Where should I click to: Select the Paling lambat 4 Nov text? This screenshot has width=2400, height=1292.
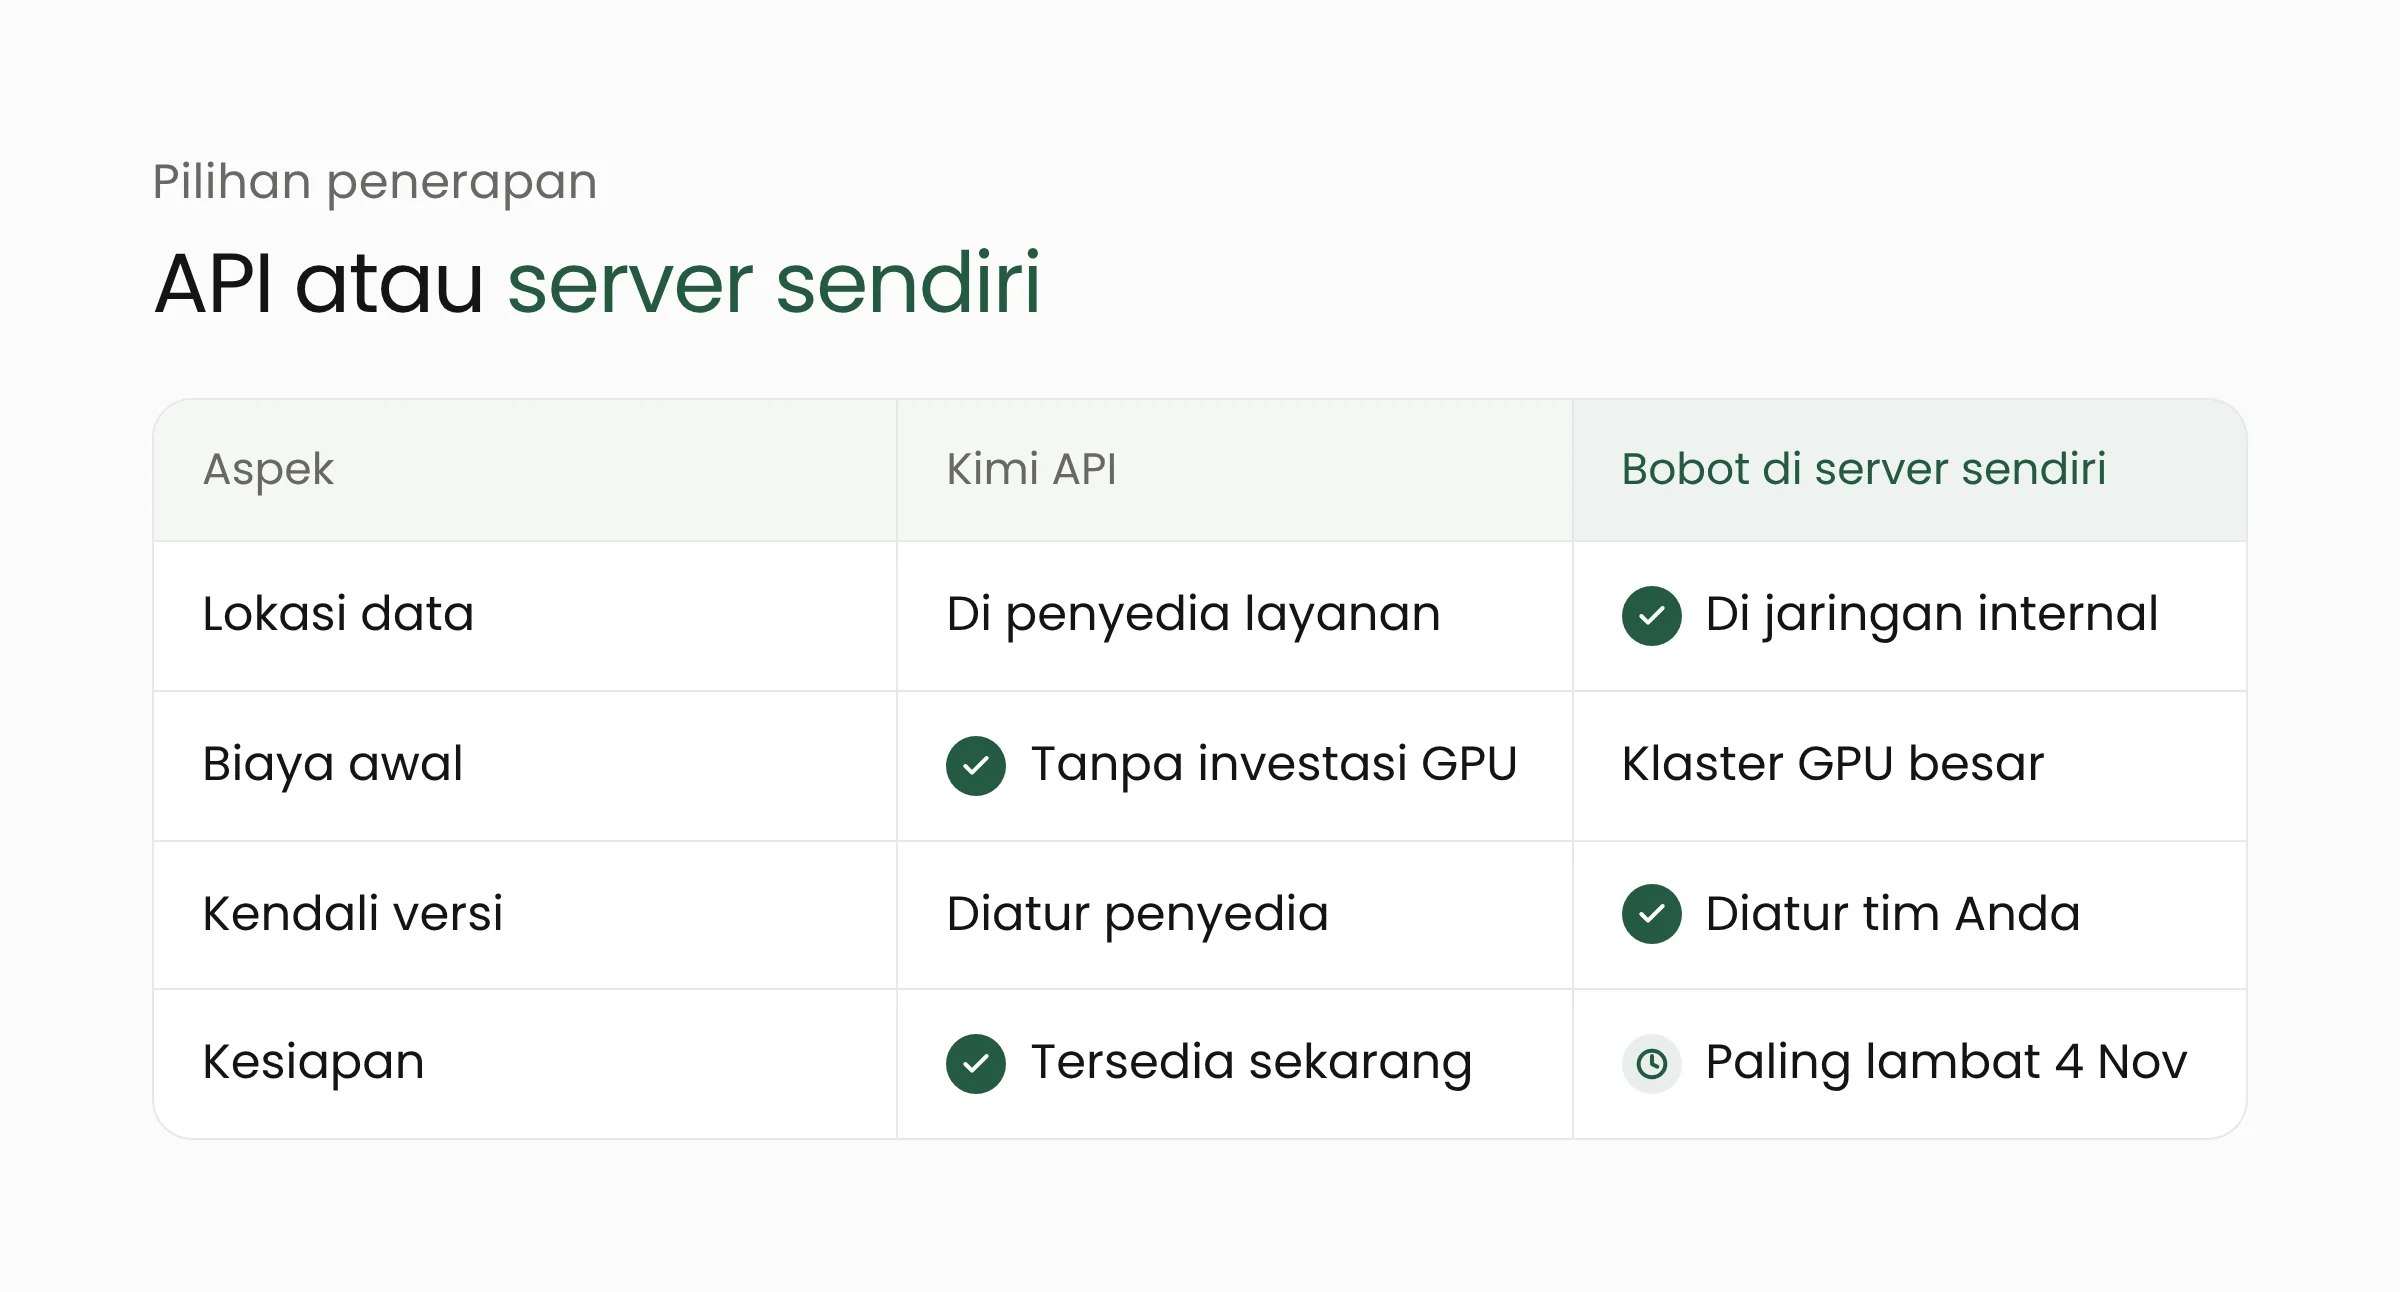tap(1947, 1064)
